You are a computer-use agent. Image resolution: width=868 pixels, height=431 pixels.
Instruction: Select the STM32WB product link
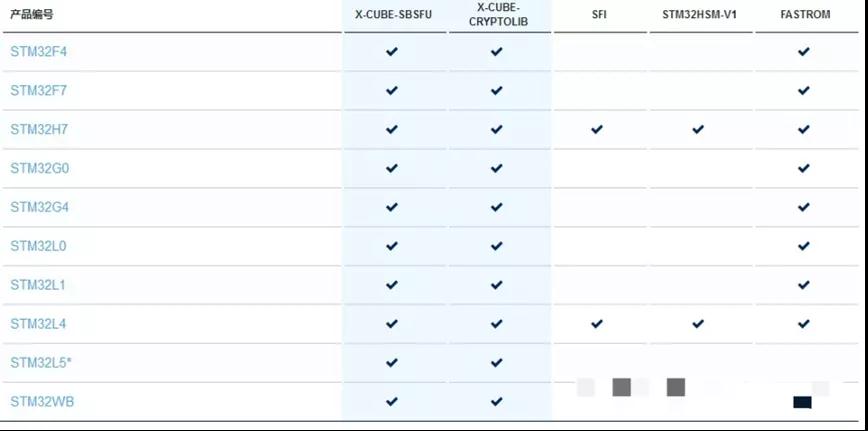(42, 401)
